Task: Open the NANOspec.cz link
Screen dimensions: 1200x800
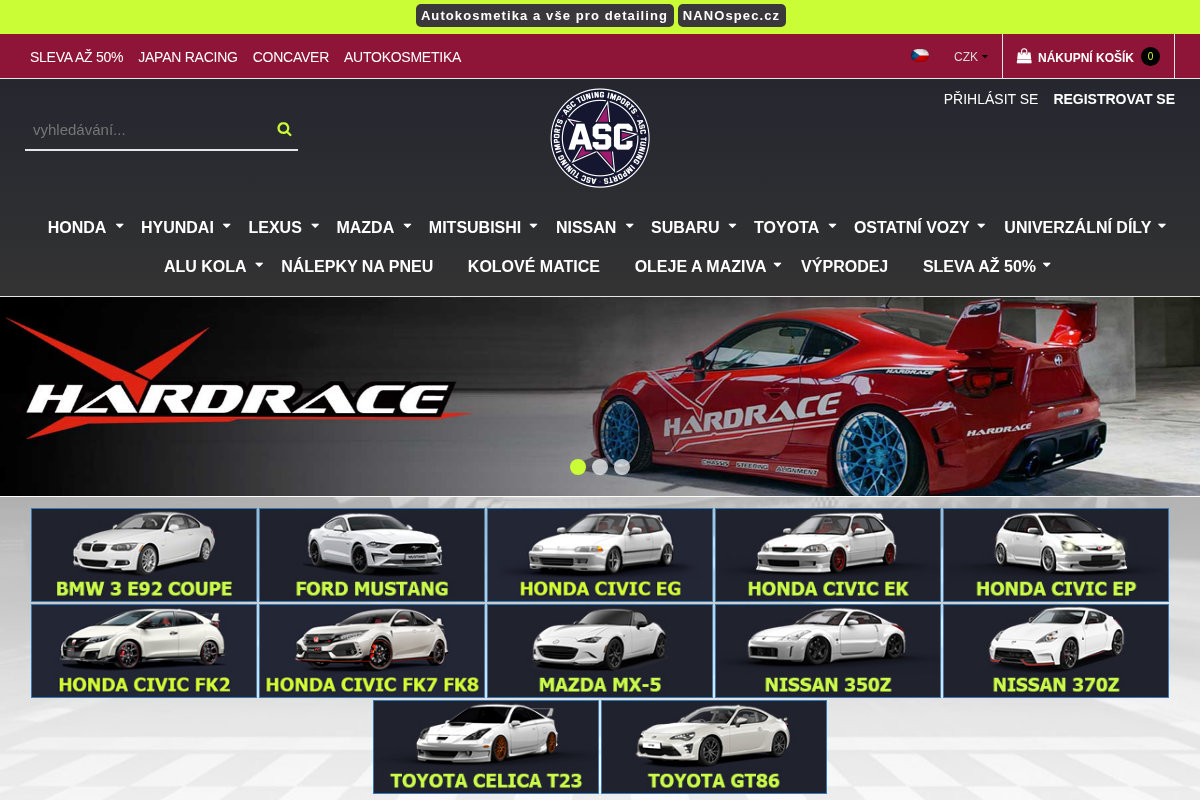Action: pos(732,15)
